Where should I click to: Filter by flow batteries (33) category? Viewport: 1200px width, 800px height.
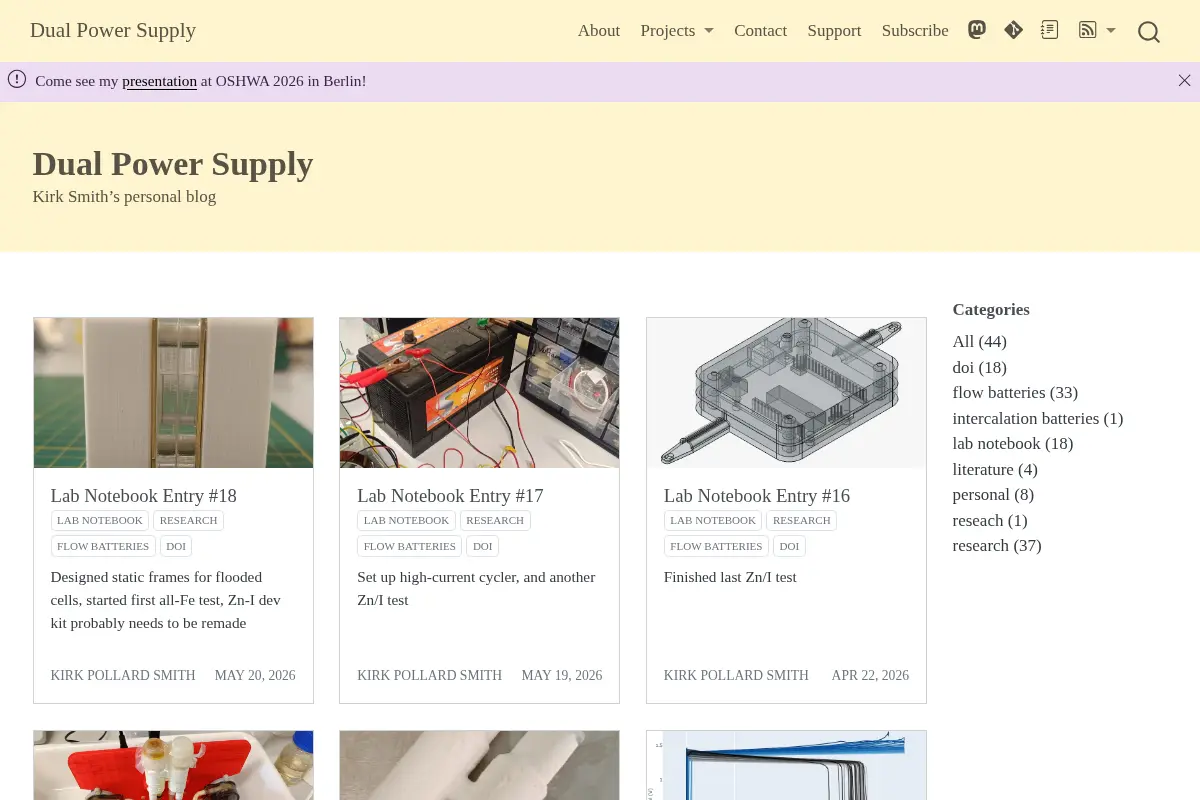[x=1015, y=393]
